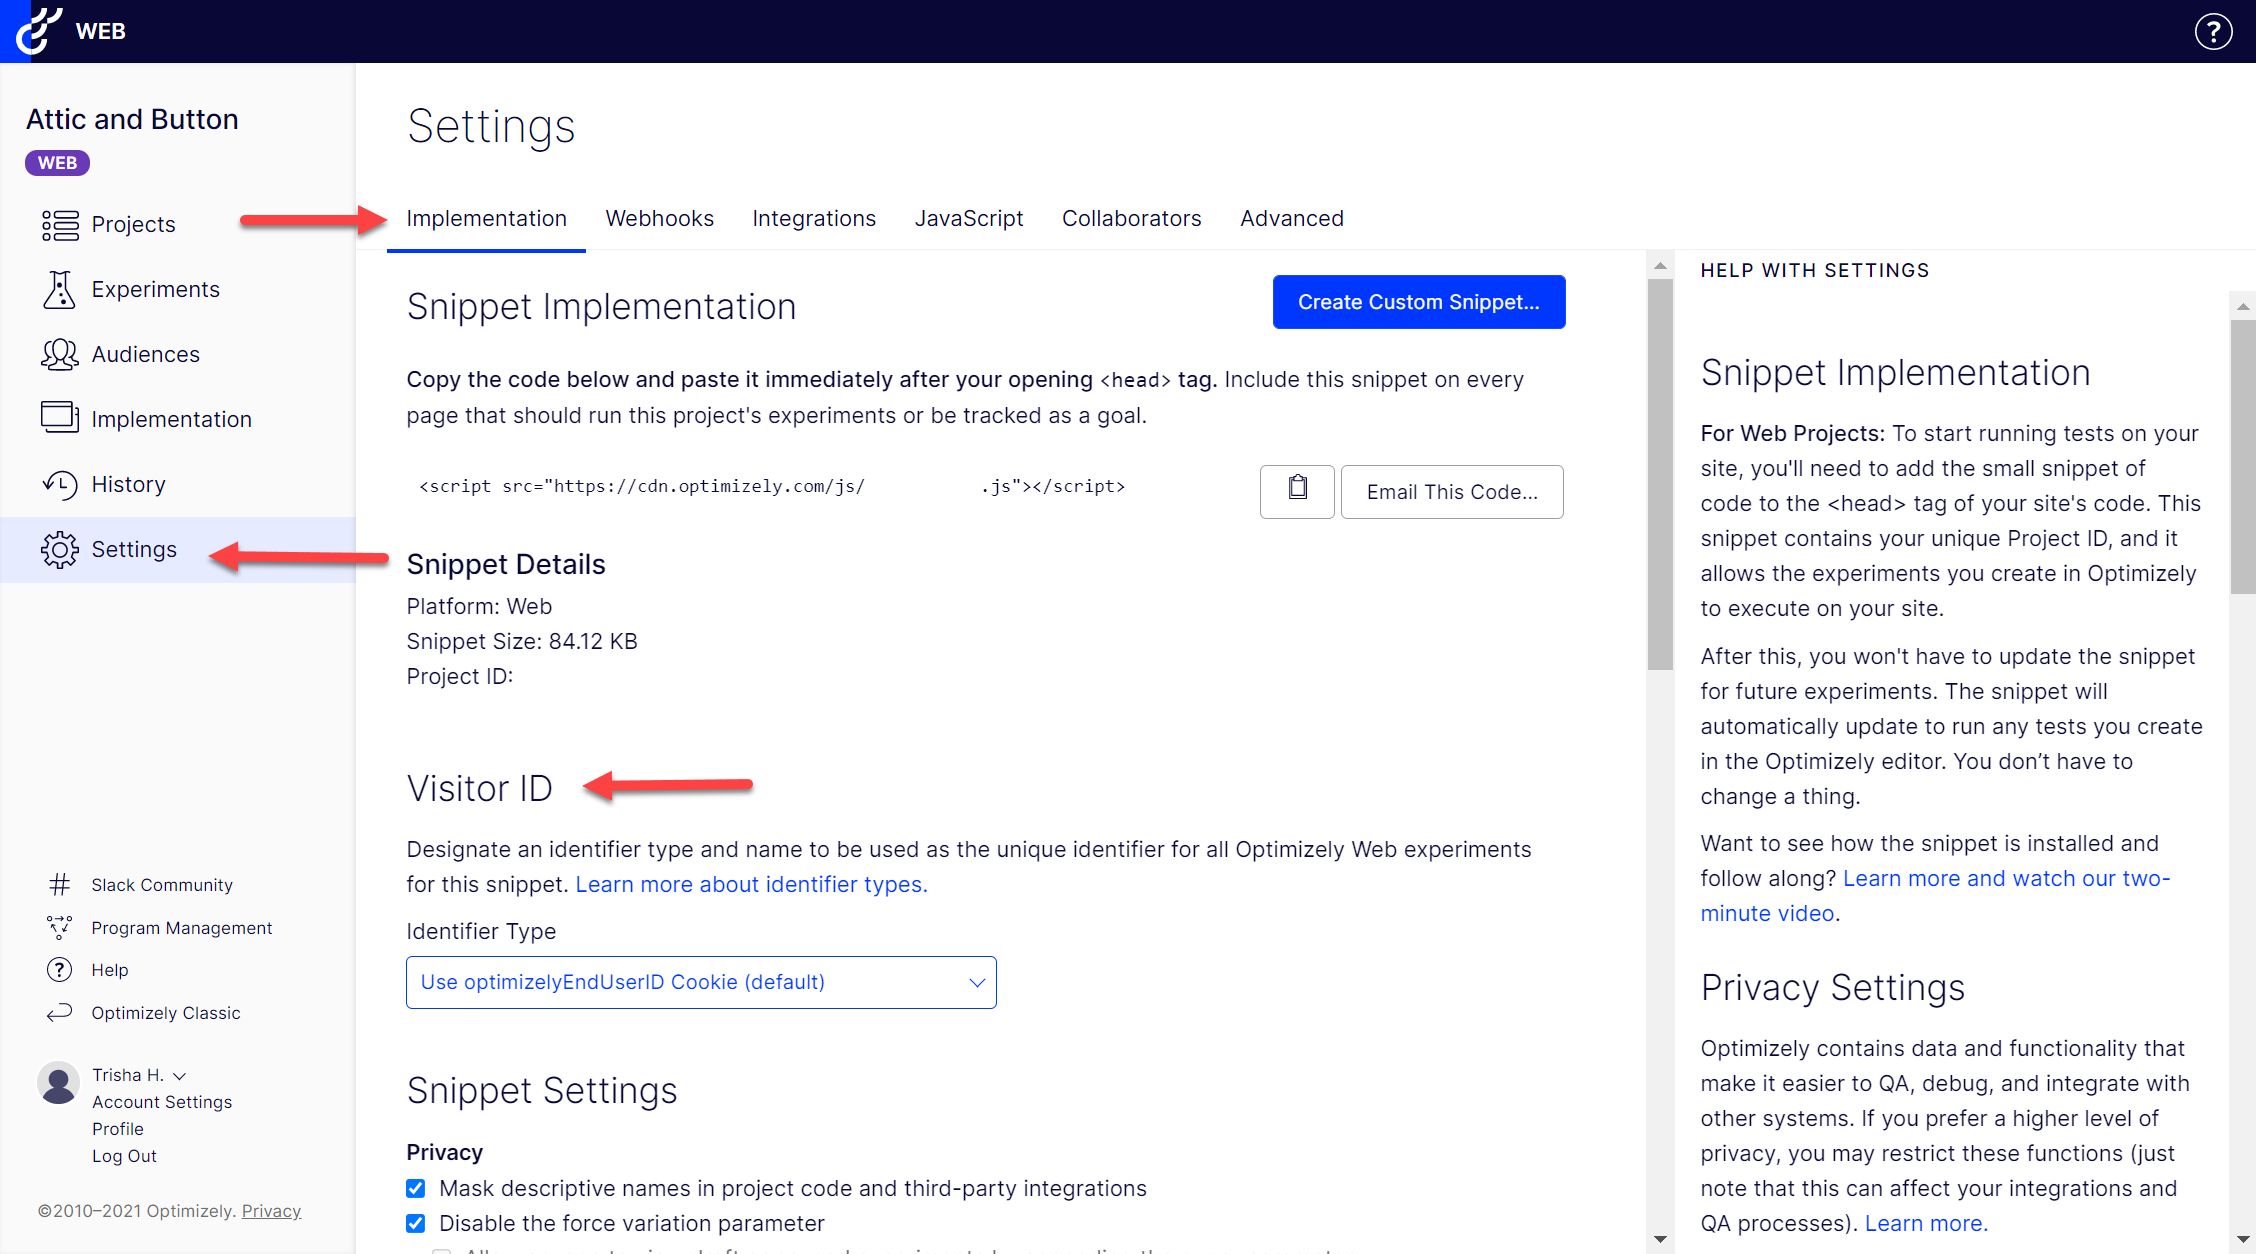Screen dimensions: 2256x1254
Task: Open Account Settings link
Action: 162,1102
